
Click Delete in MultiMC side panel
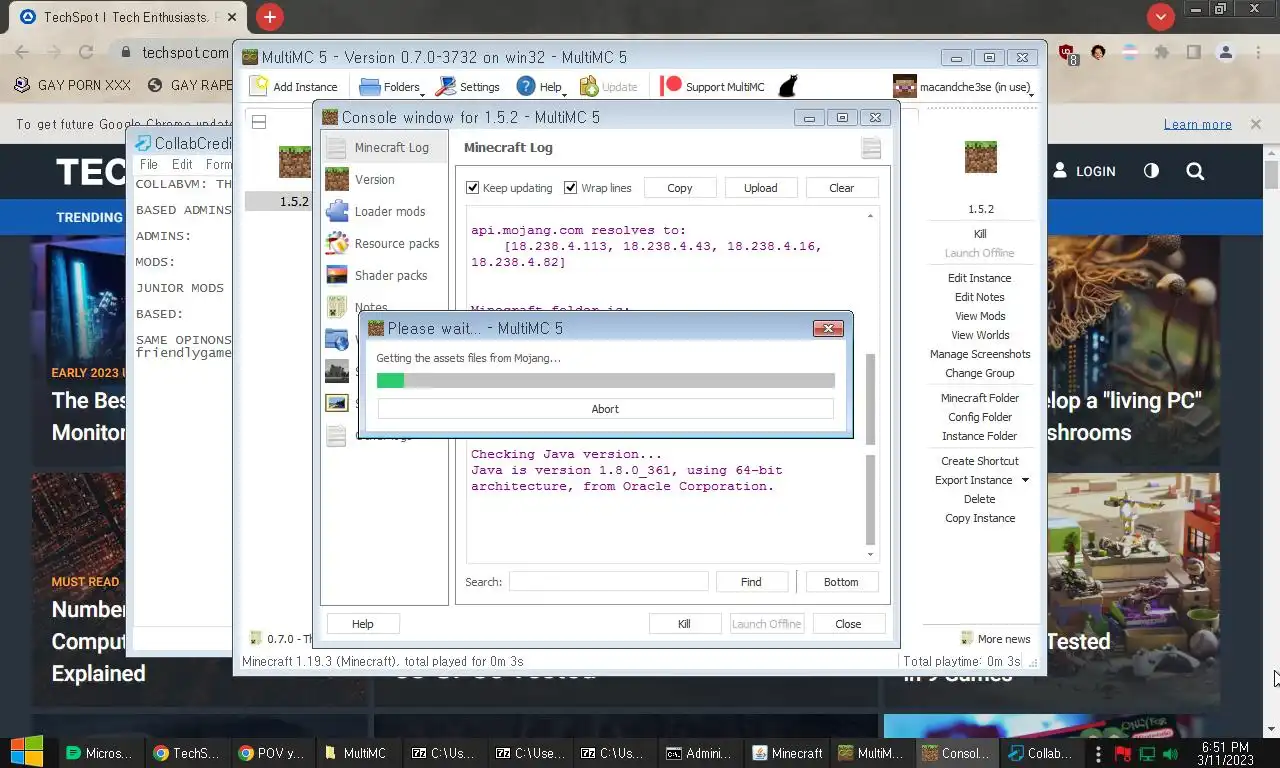tap(980, 499)
